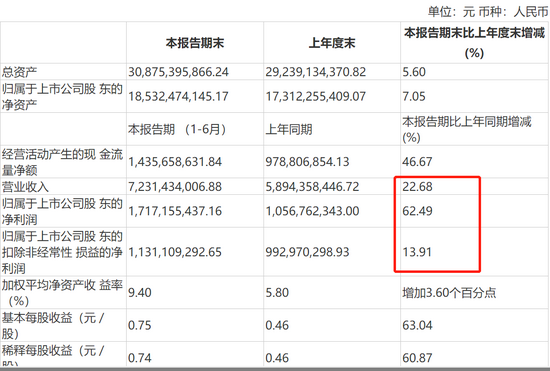Click the 0.75 earnings per share value
The image size is (550, 371).
point(140,325)
